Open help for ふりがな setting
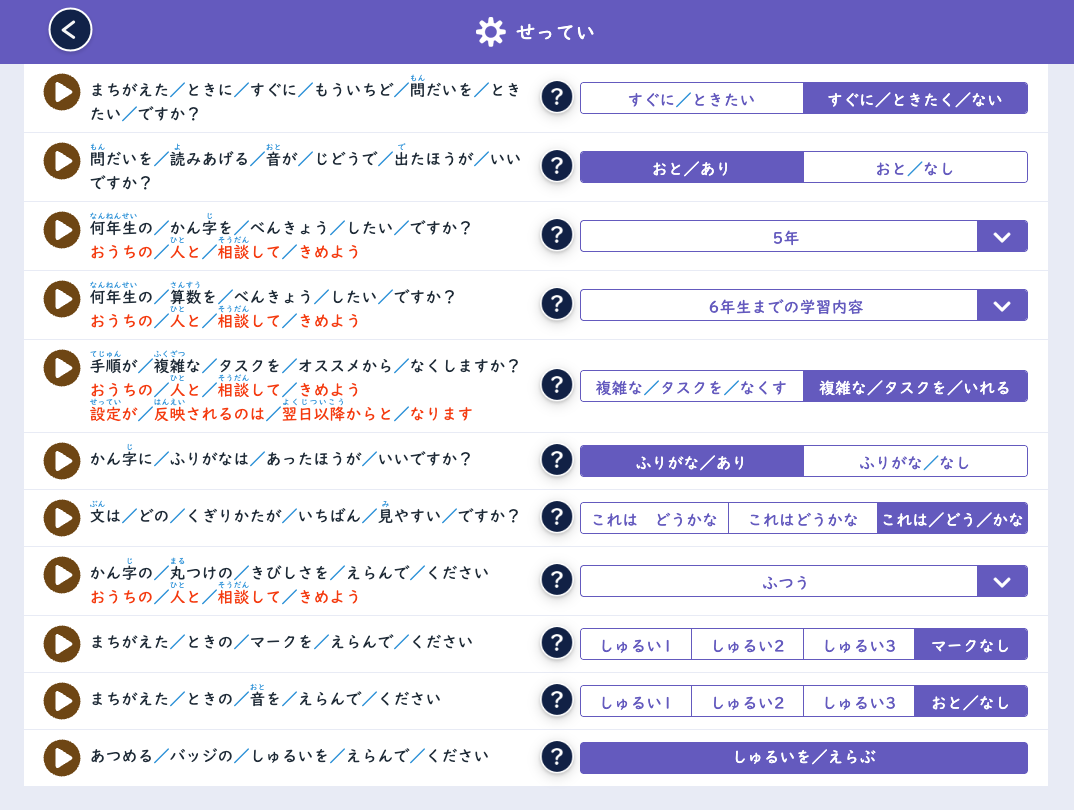The height and width of the screenshot is (810, 1074). [557, 460]
